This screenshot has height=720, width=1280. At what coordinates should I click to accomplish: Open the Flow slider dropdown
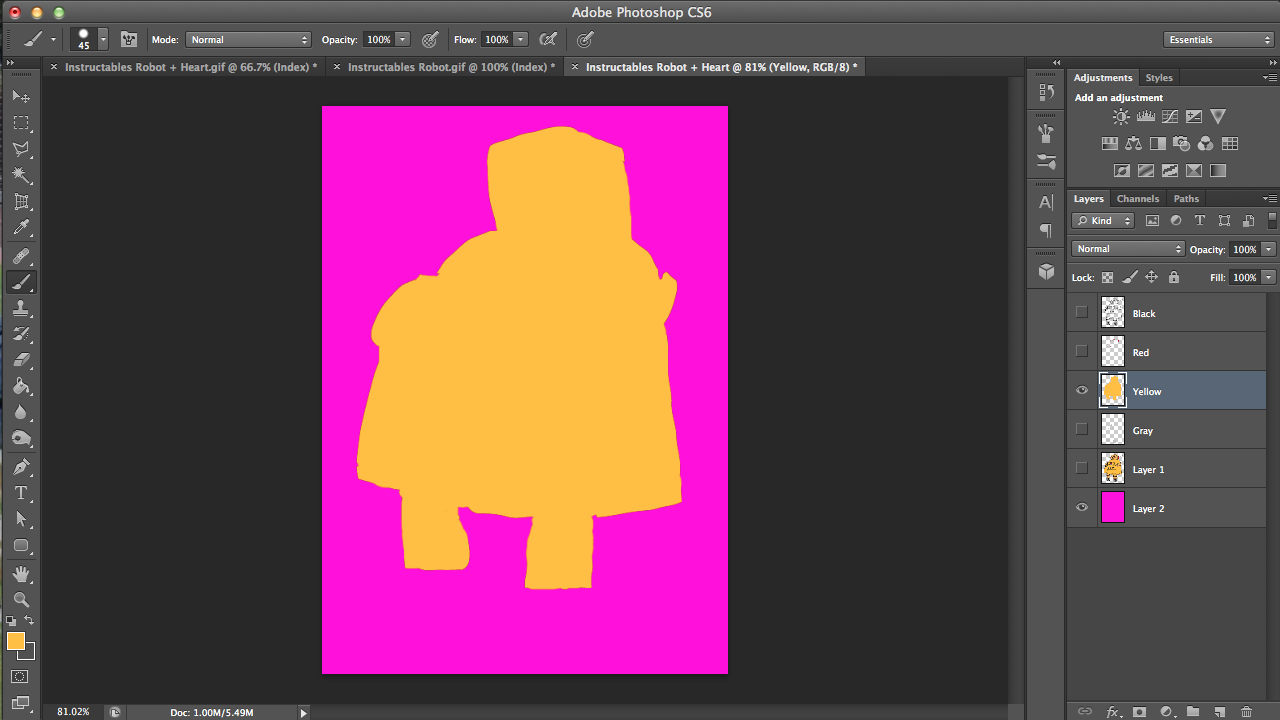tap(521, 40)
